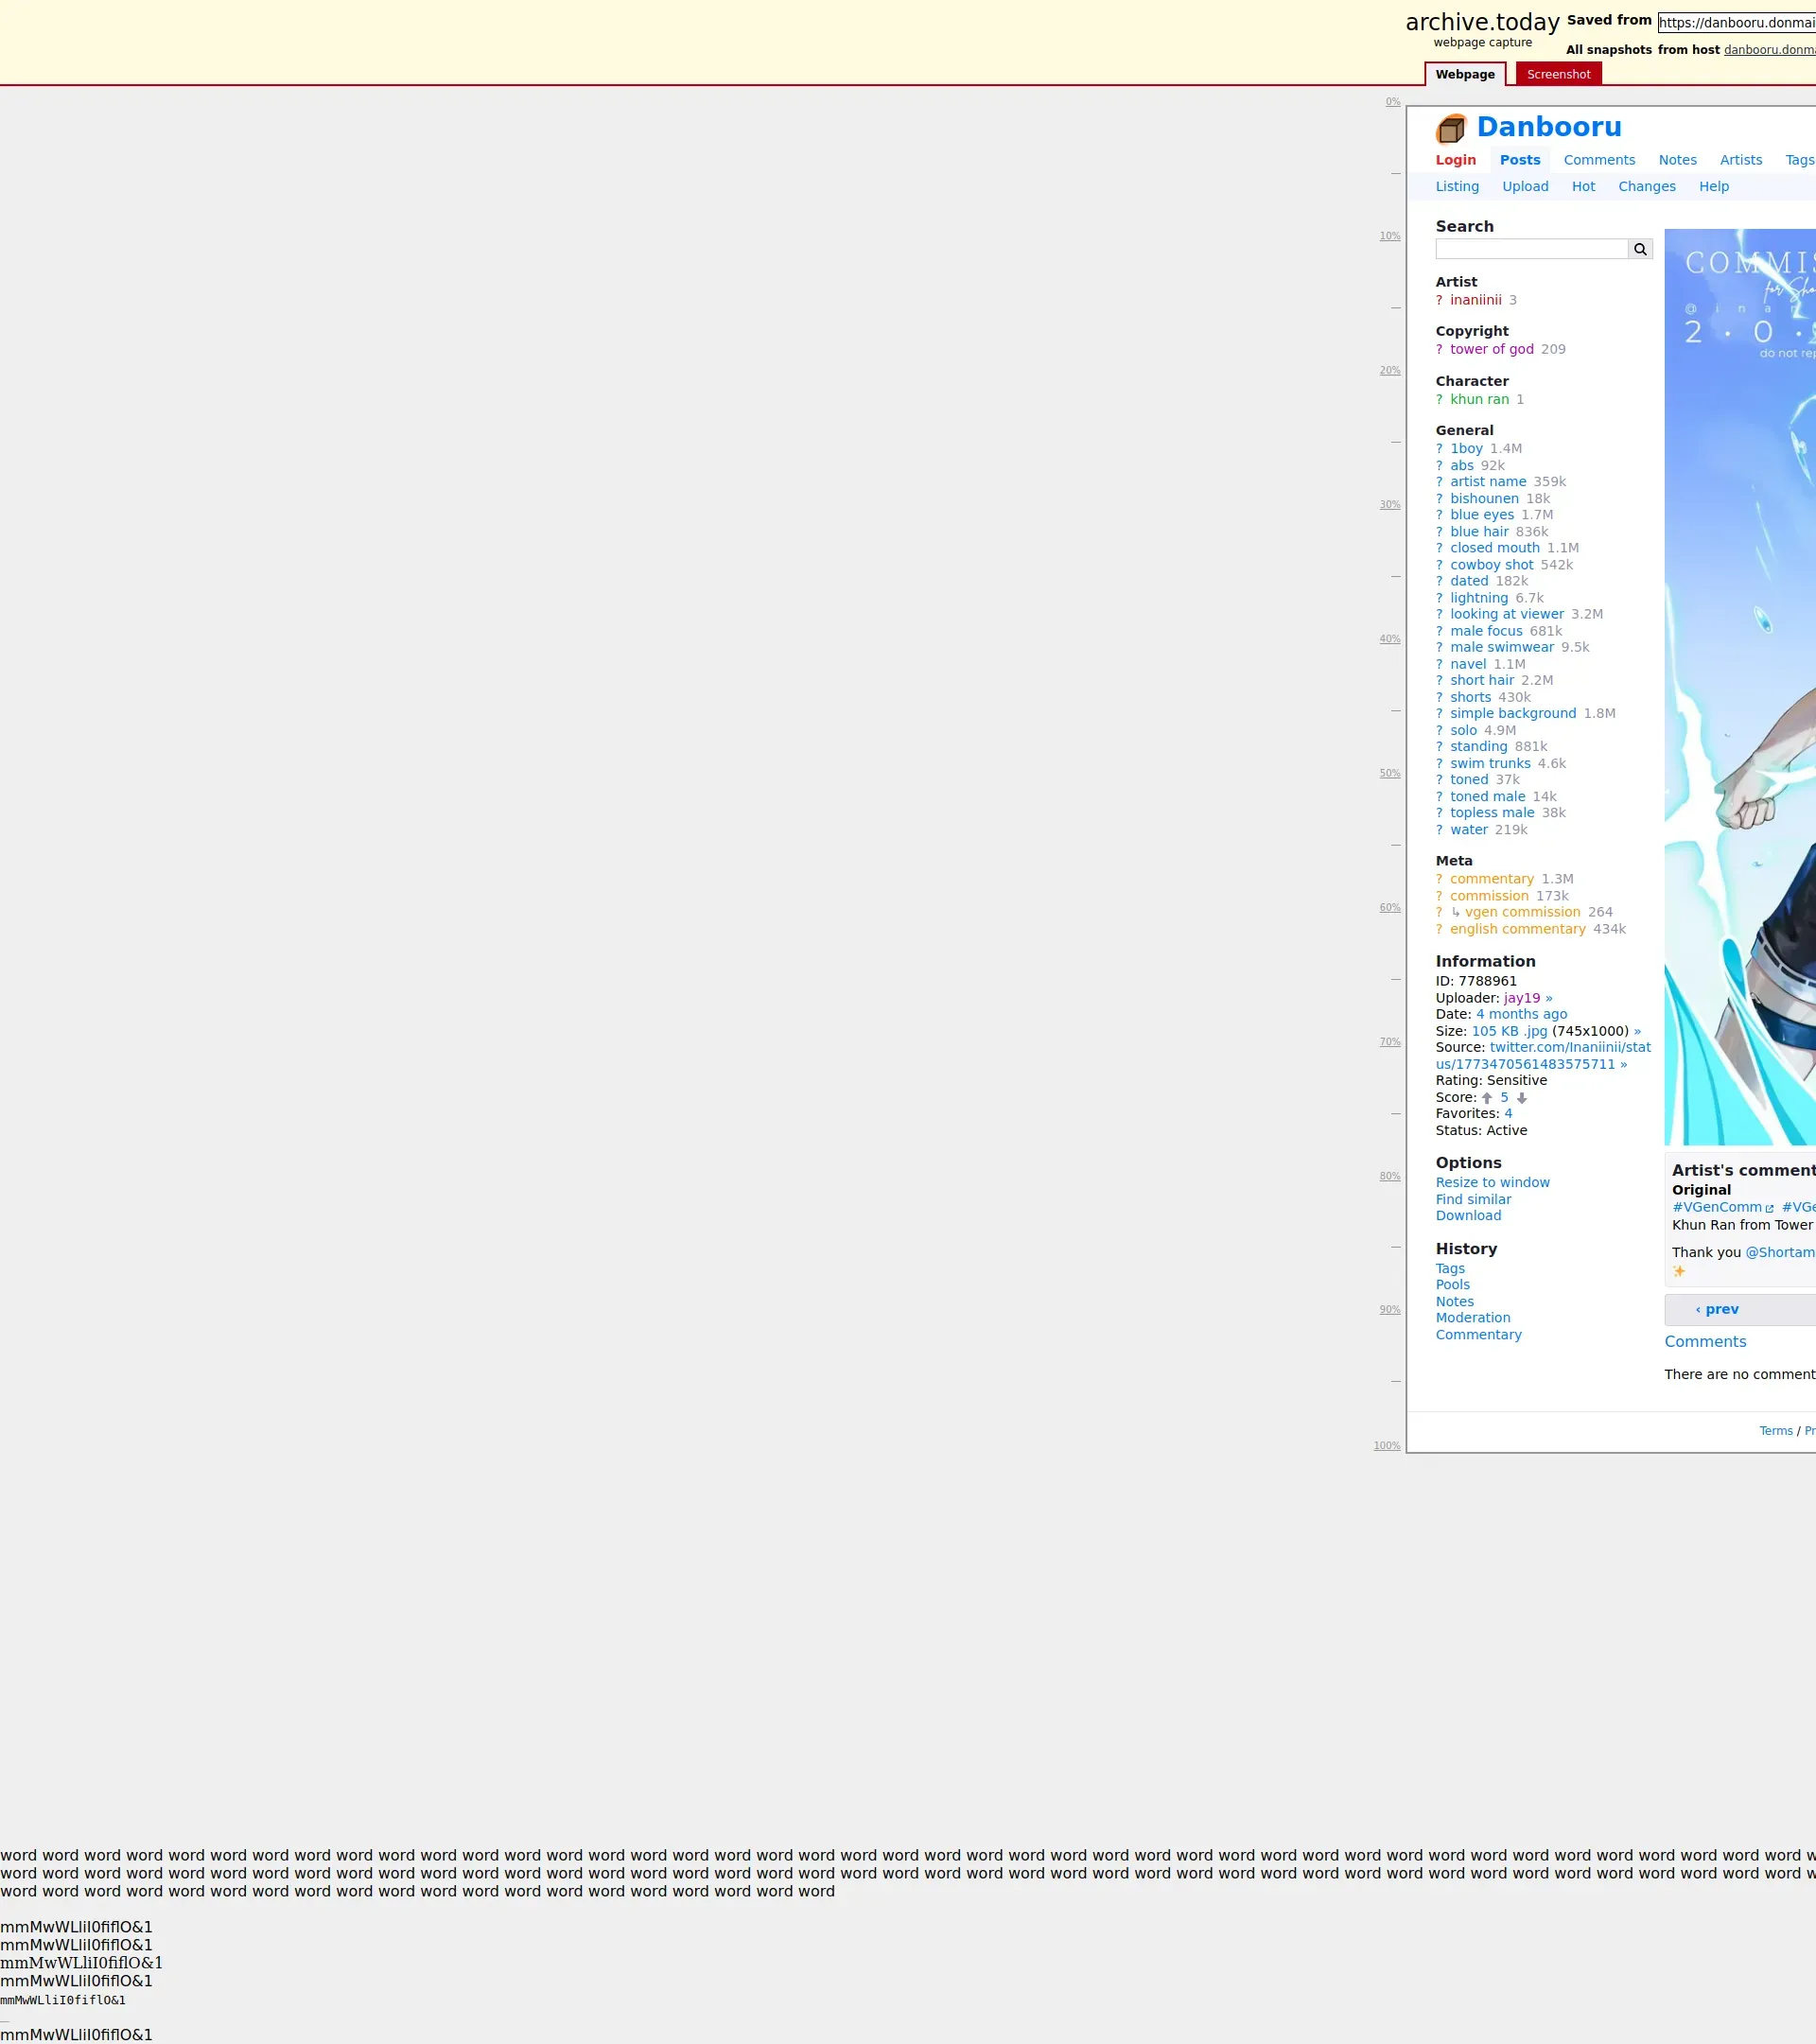Open the Notes nav item
This screenshot has width=1816, height=2044.
tap(1677, 160)
